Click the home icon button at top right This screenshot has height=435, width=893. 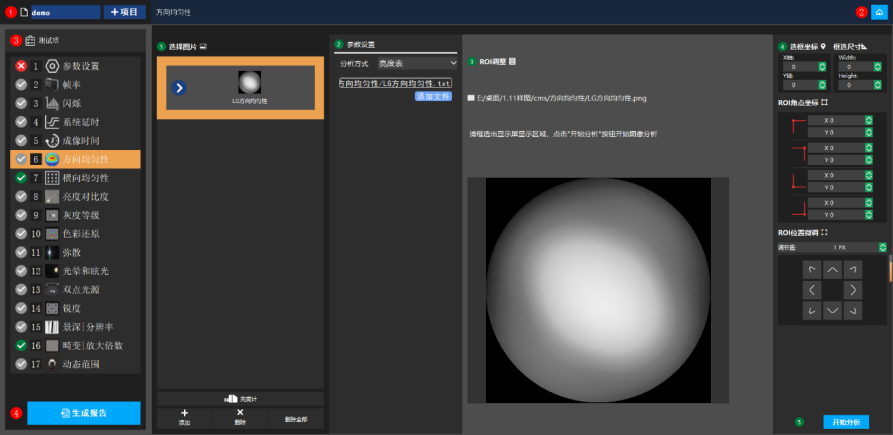coord(878,12)
